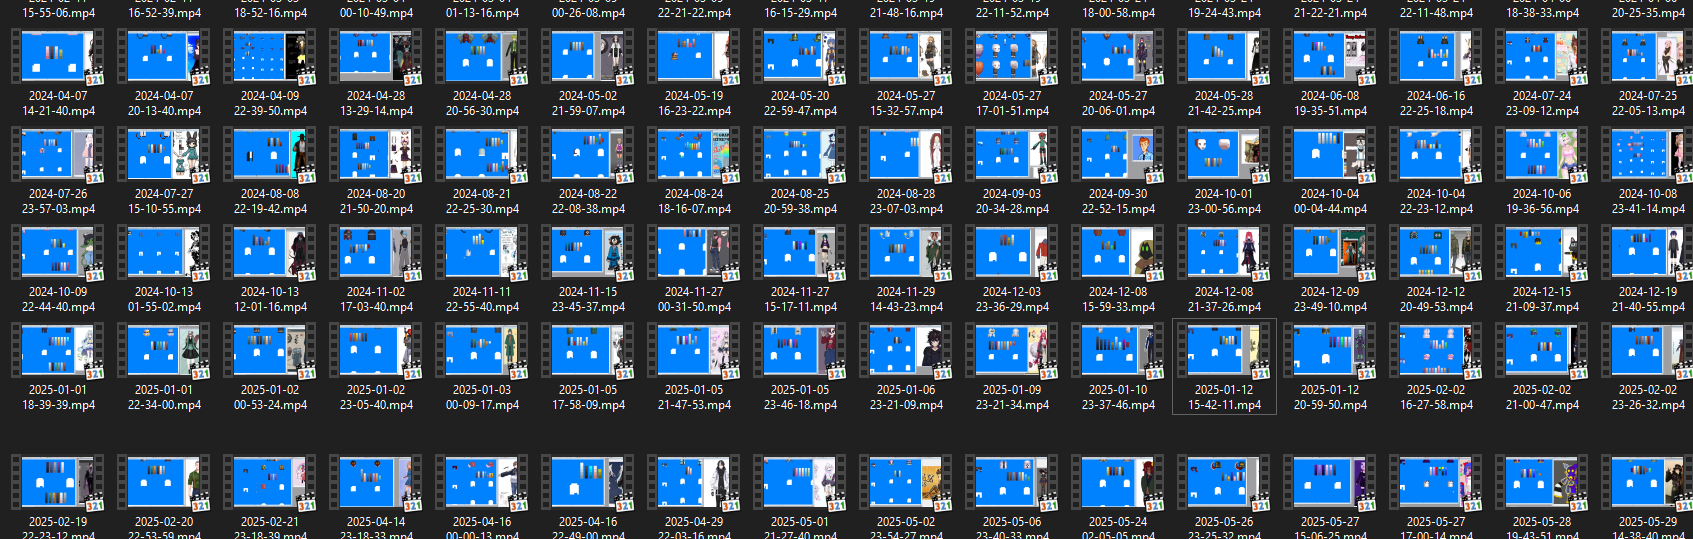Select the 2024-05-27 17-01-51.mp4 thumbnail
The image size is (1693, 539).
(x=1012, y=56)
